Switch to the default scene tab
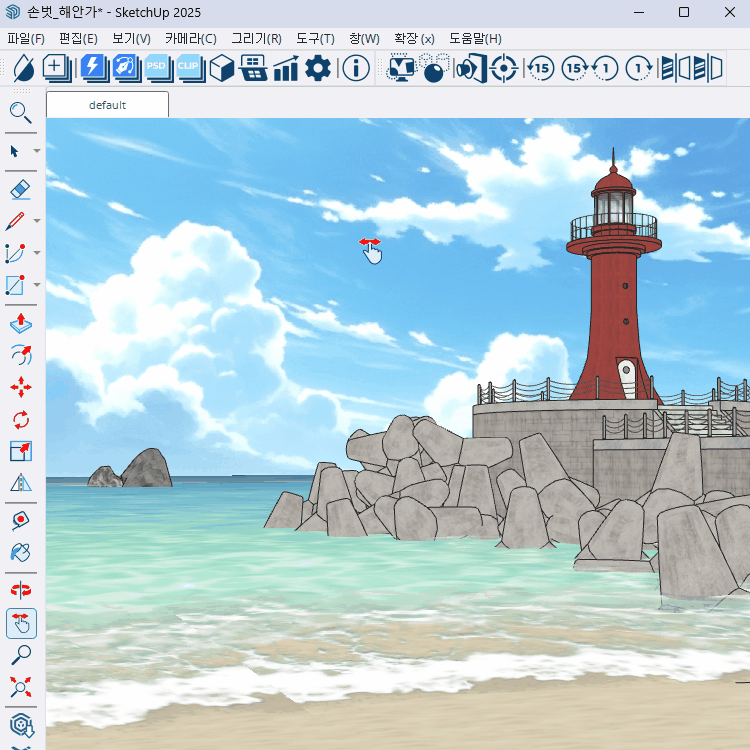The height and width of the screenshot is (750, 750). click(x=107, y=105)
